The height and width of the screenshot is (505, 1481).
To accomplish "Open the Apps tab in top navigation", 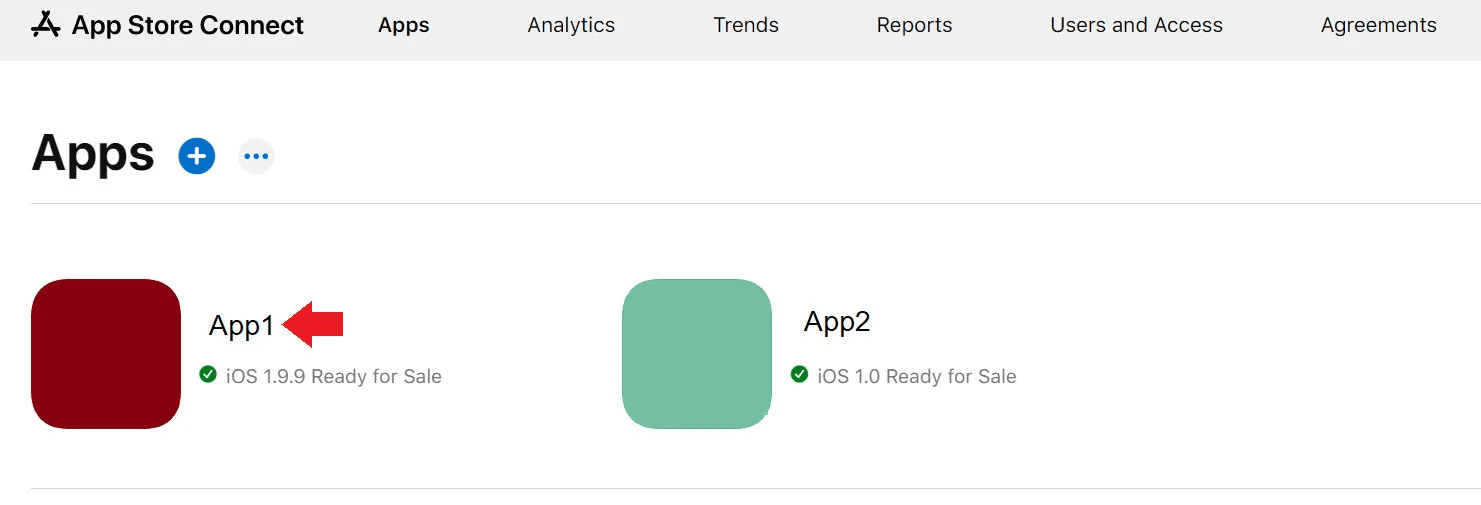I will coord(404,25).
